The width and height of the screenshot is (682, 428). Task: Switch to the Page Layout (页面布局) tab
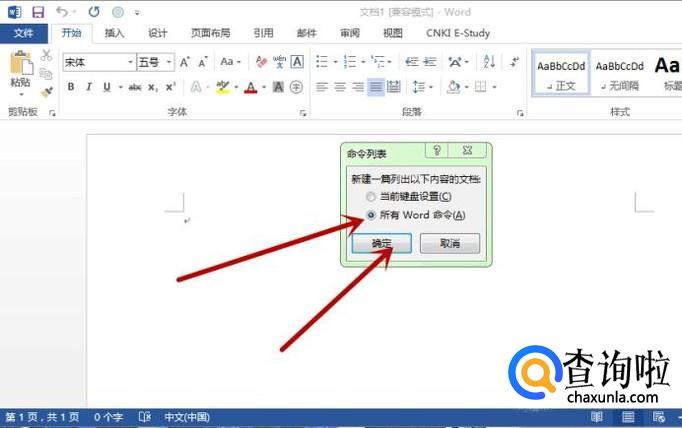pyautogui.click(x=211, y=33)
